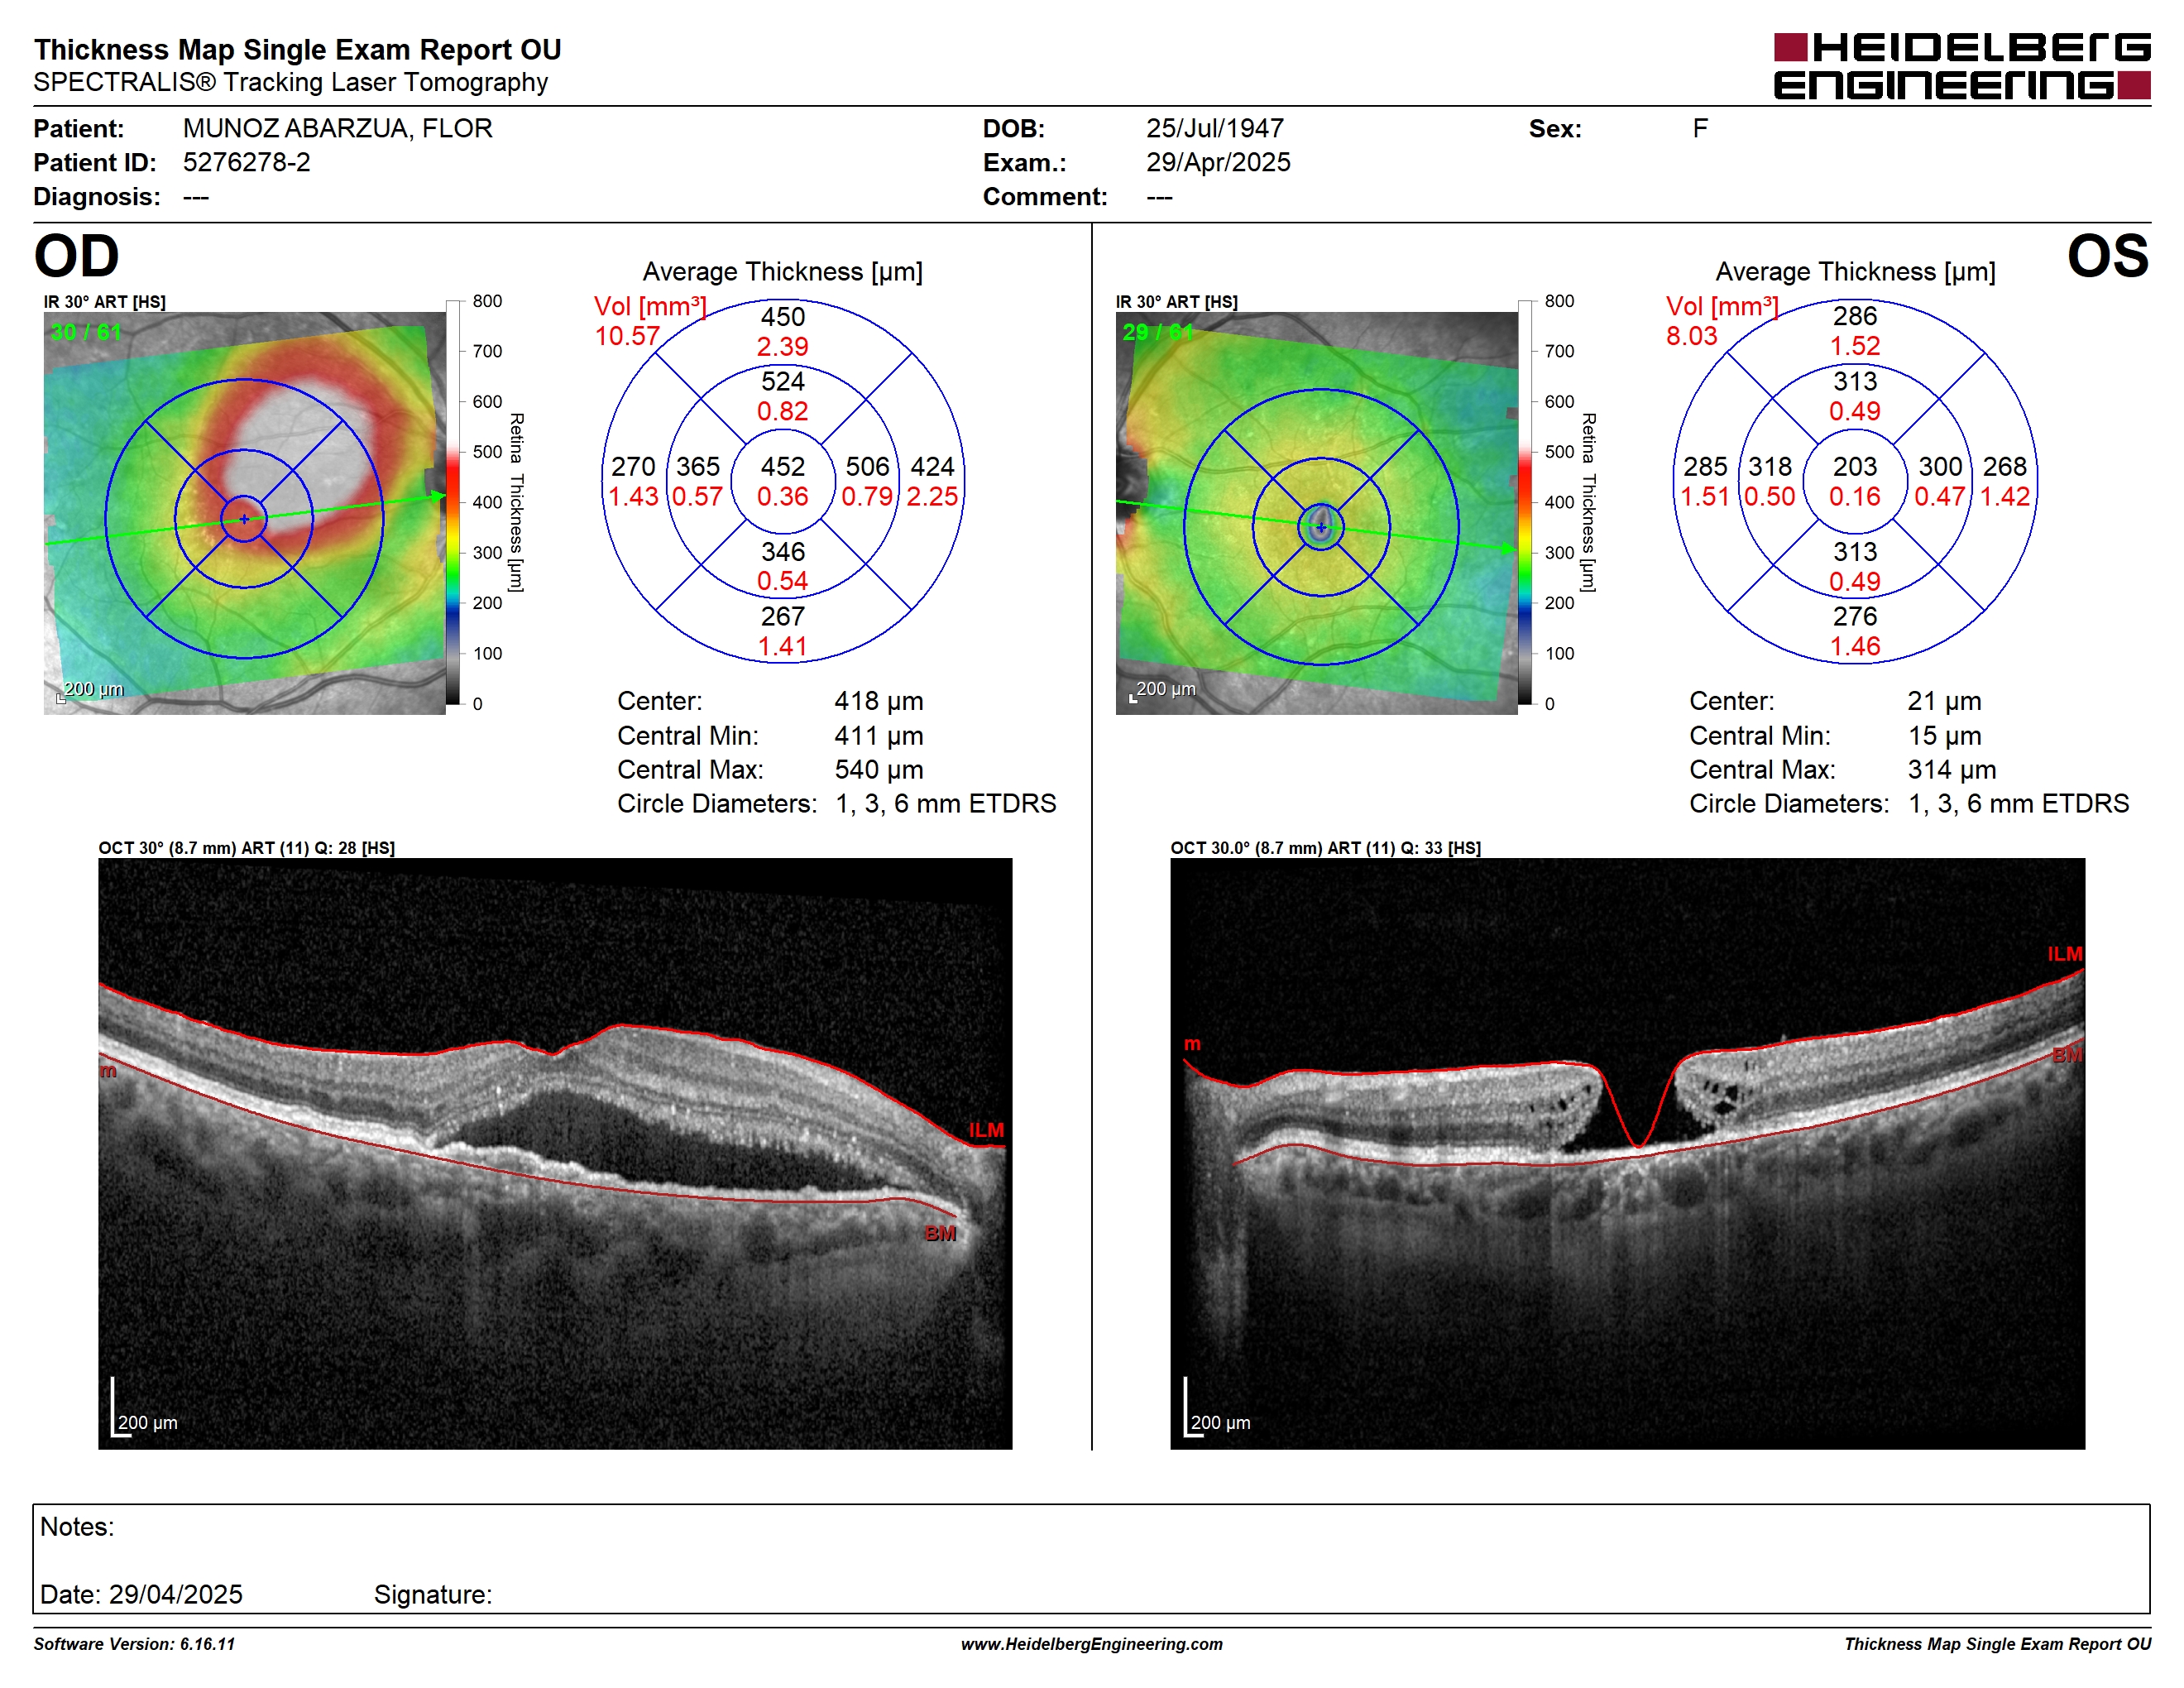The image size is (2184, 1688).
Task: Click the exam date 29/Apr/2025
Action: click(1218, 162)
